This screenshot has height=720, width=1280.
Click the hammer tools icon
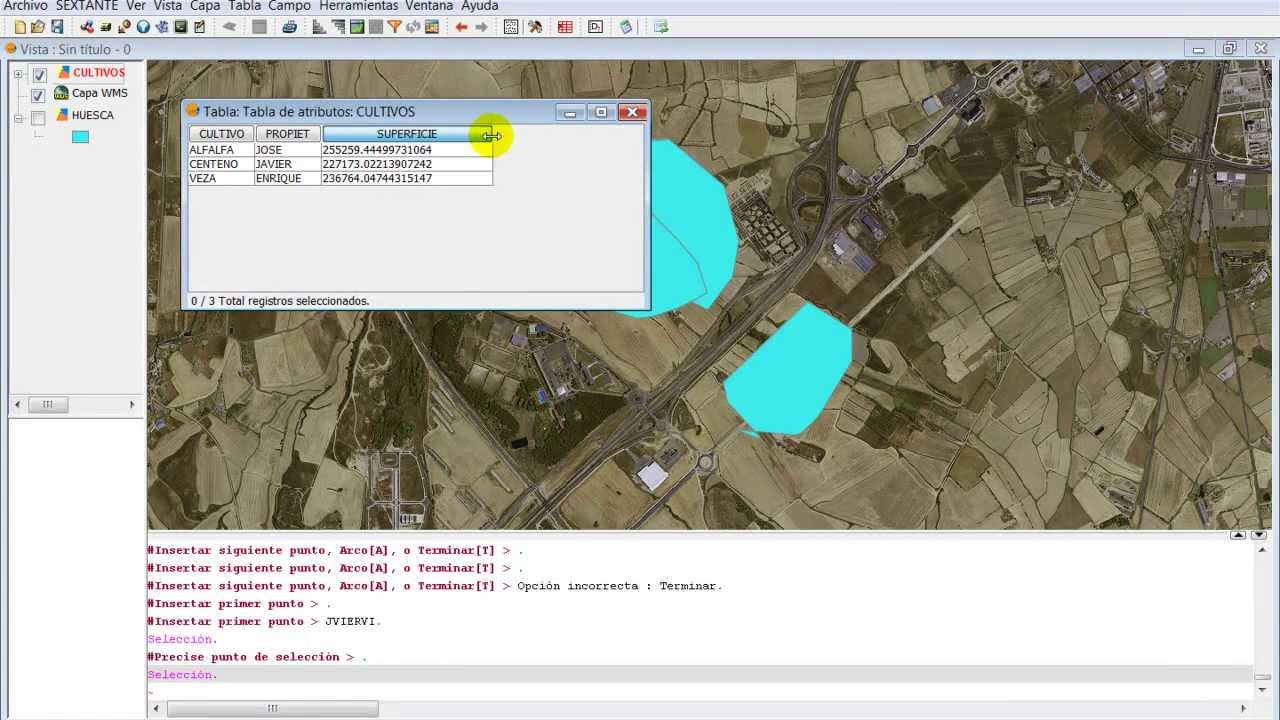(x=535, y=27)
